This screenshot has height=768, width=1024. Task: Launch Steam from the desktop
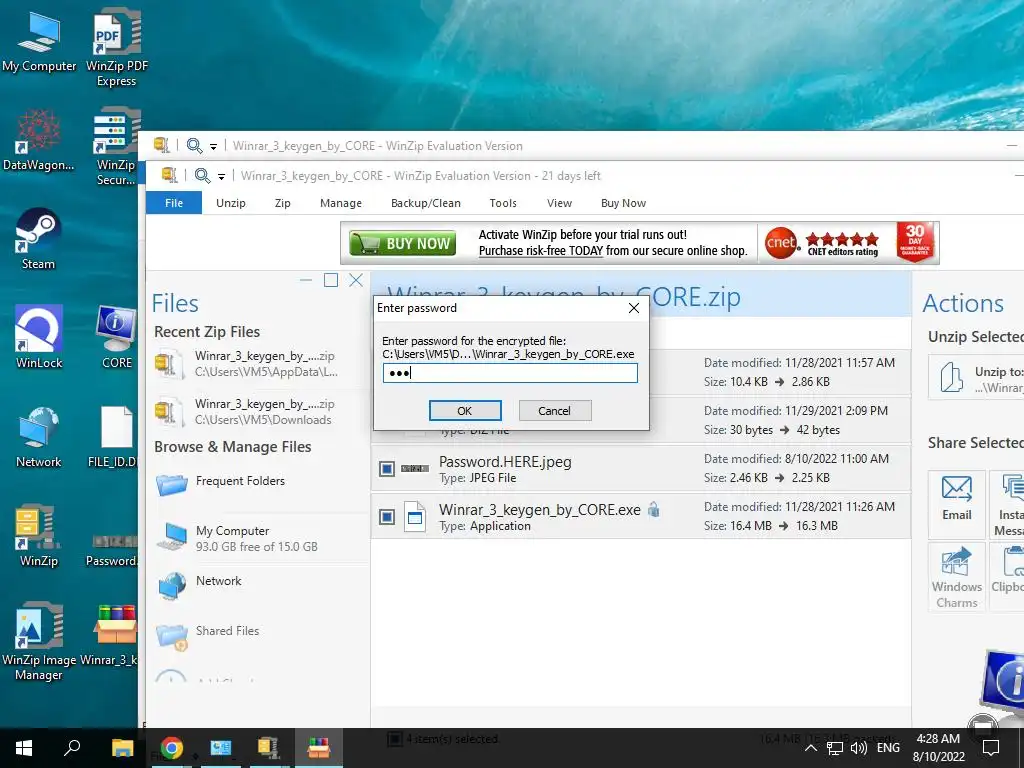[38, 239]
